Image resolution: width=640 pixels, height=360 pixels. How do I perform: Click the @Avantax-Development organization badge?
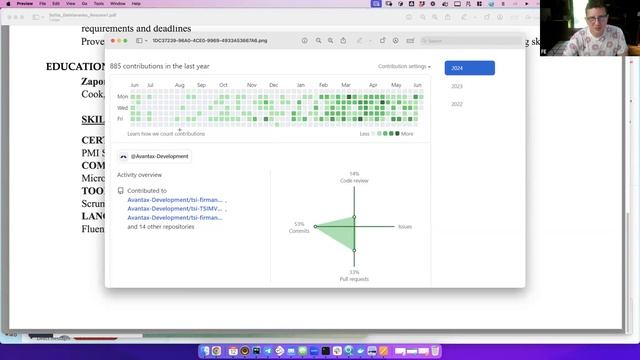click(155, 156)
